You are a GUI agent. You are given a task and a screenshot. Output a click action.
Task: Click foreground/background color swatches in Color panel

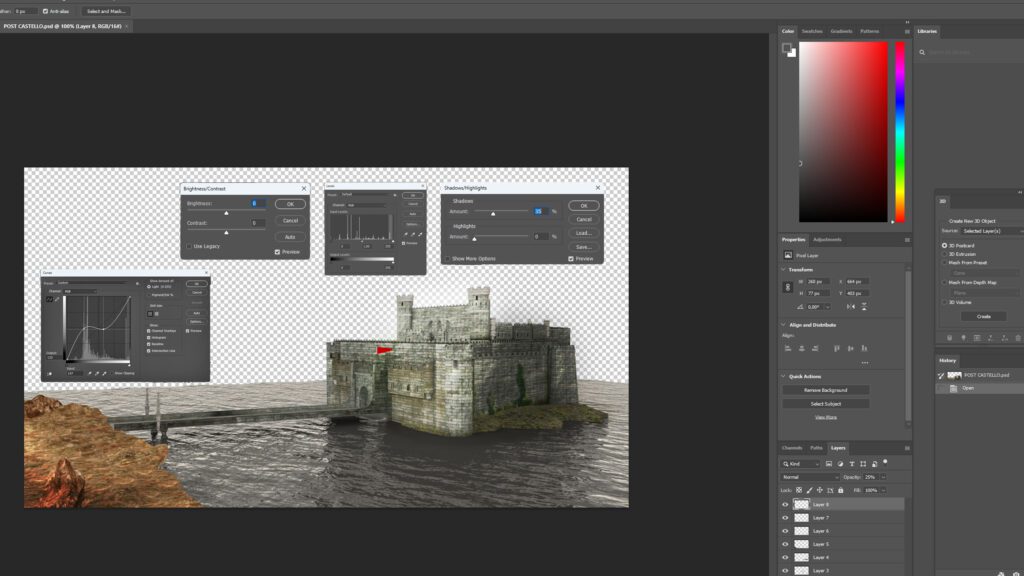(x=789, y=50)
